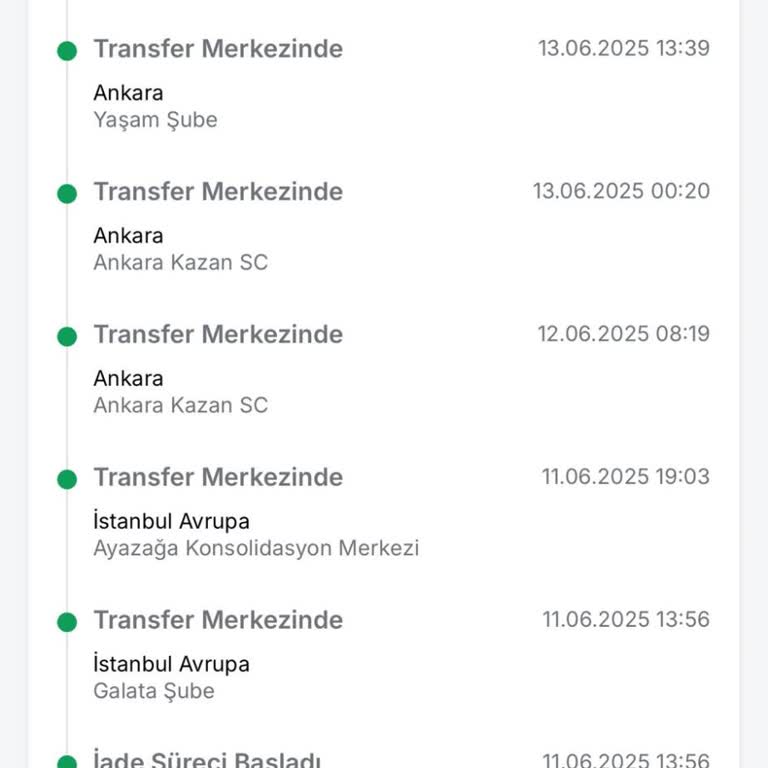768x768 pixels.
Task: Click the green status dot dated 12.06.2025 08:19
Action: pos(67,337)
